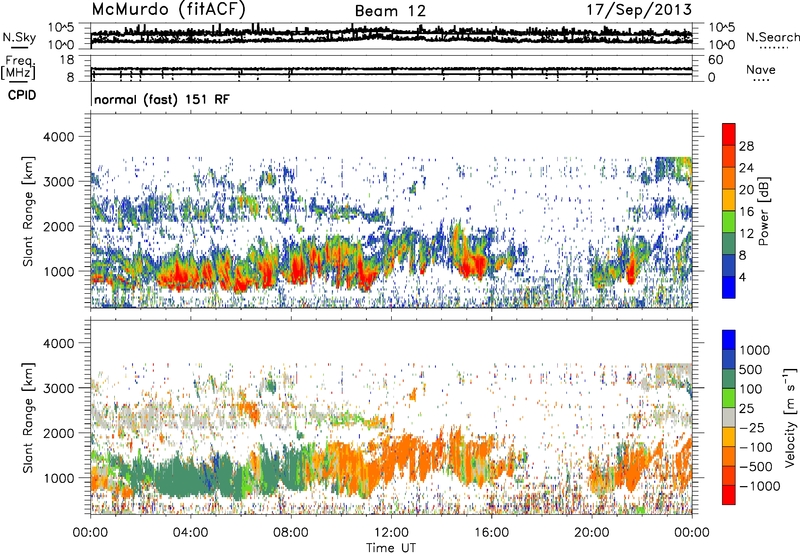This screenshot has height=554, width=800.
Task: Click the power panel 'Slant Range [km]' label
Action: pos(28,211)
